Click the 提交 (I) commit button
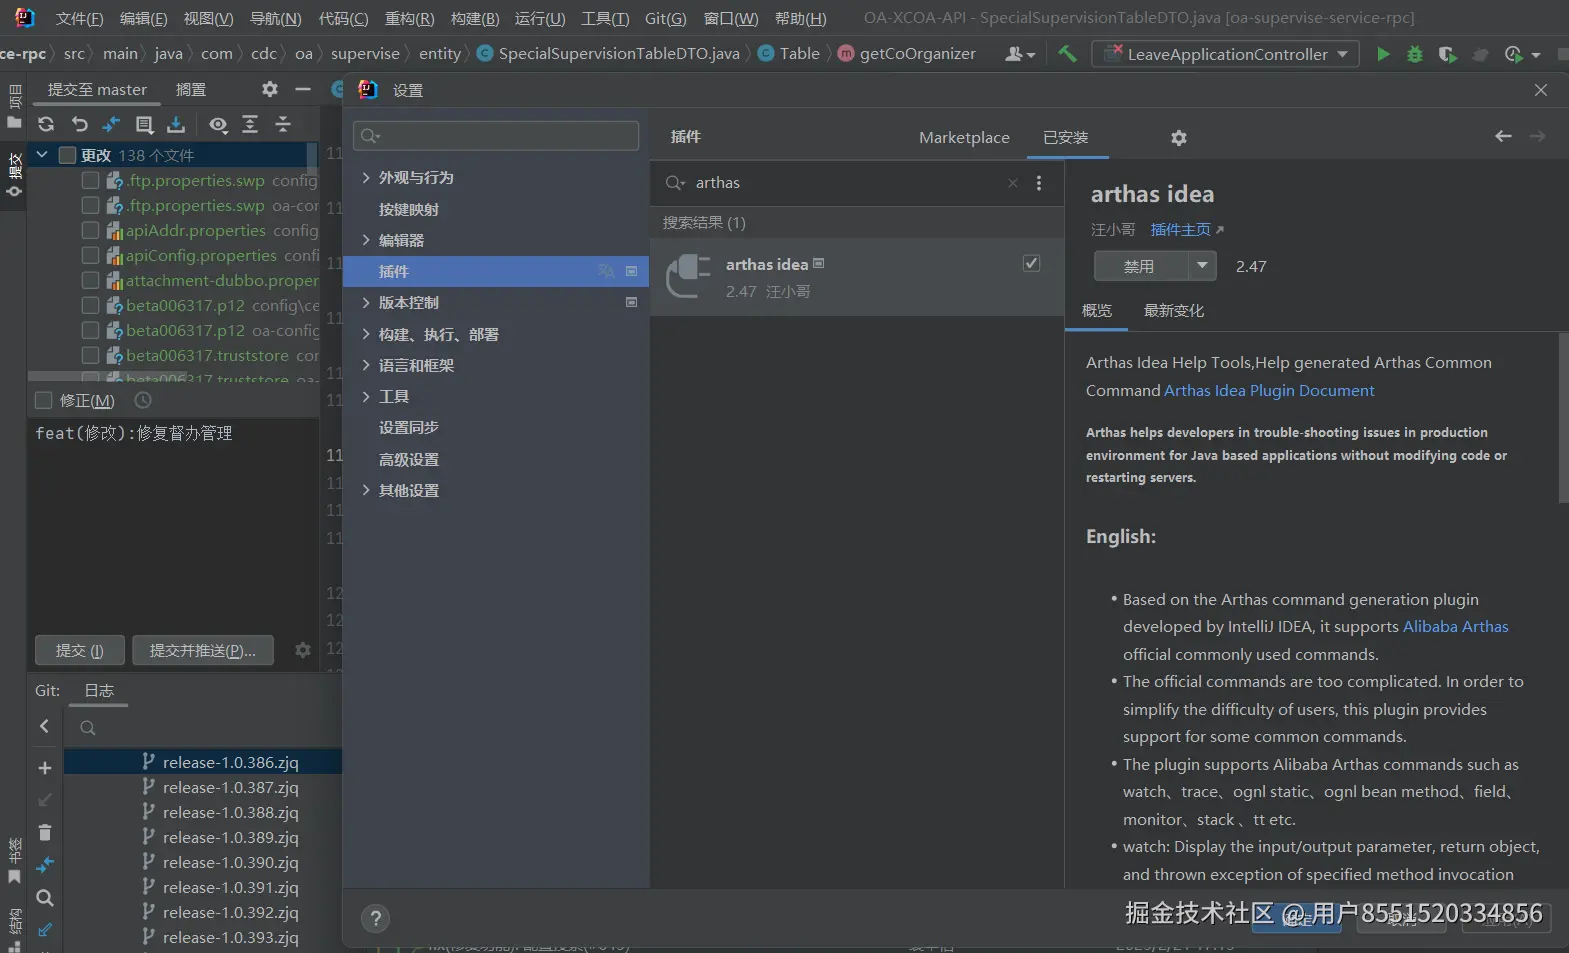The image size is (1569, 953). click(80, 650)
